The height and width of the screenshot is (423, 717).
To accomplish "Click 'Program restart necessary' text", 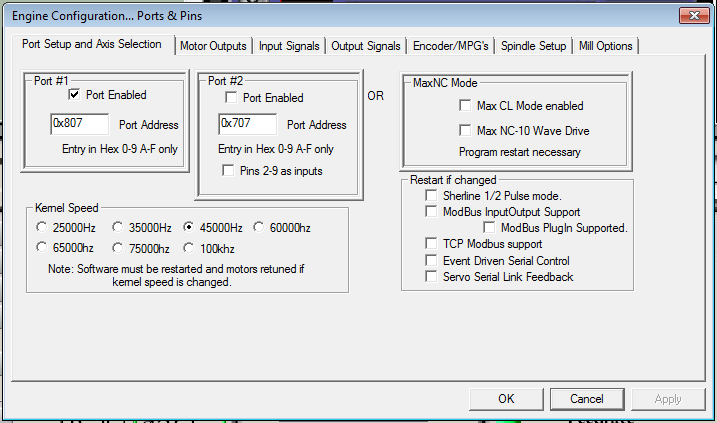I will 520,152.
